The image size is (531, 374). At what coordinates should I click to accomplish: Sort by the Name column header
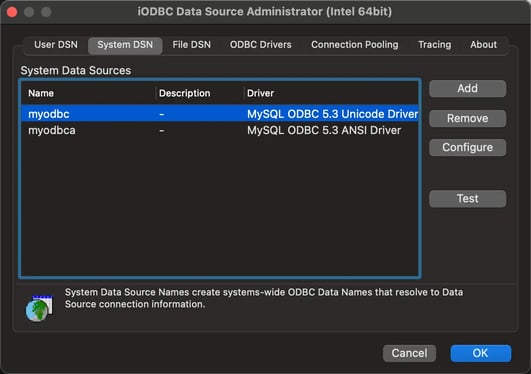coord(88,93)
